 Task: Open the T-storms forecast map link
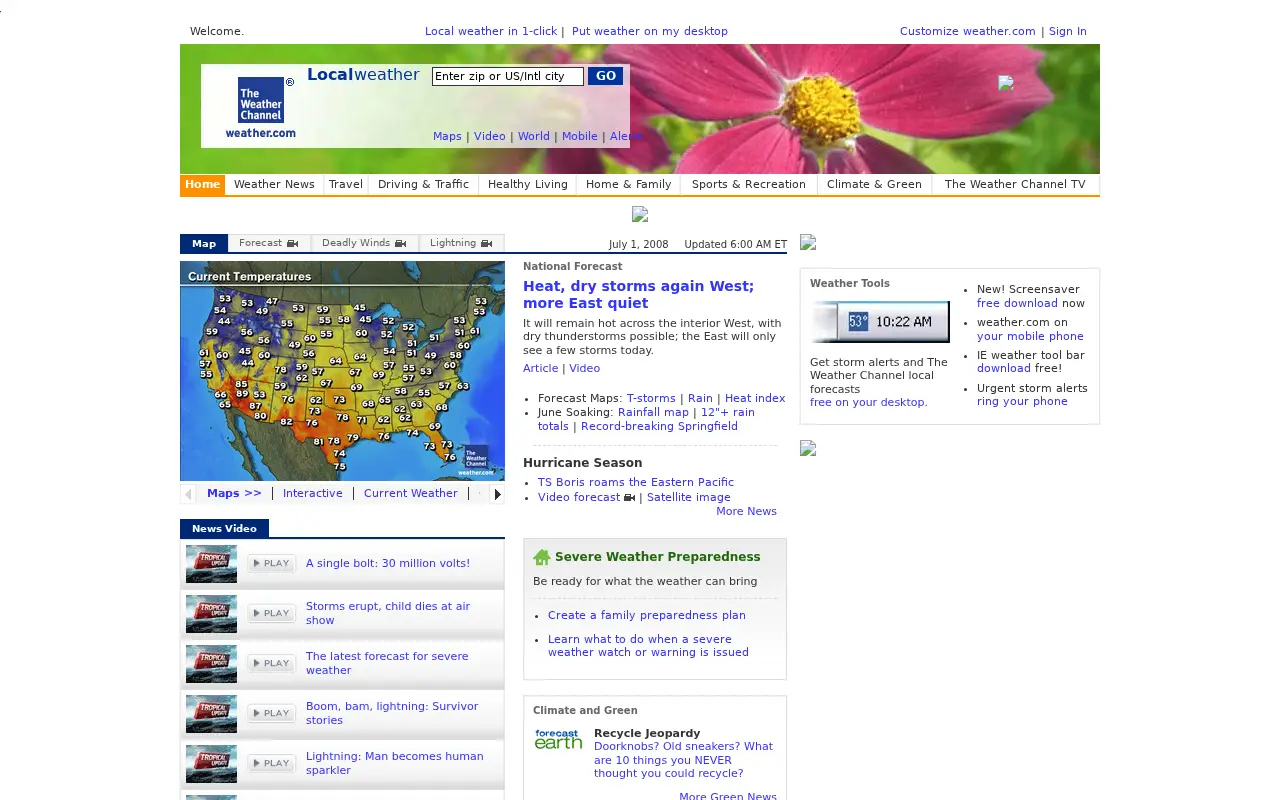[651, 398]
